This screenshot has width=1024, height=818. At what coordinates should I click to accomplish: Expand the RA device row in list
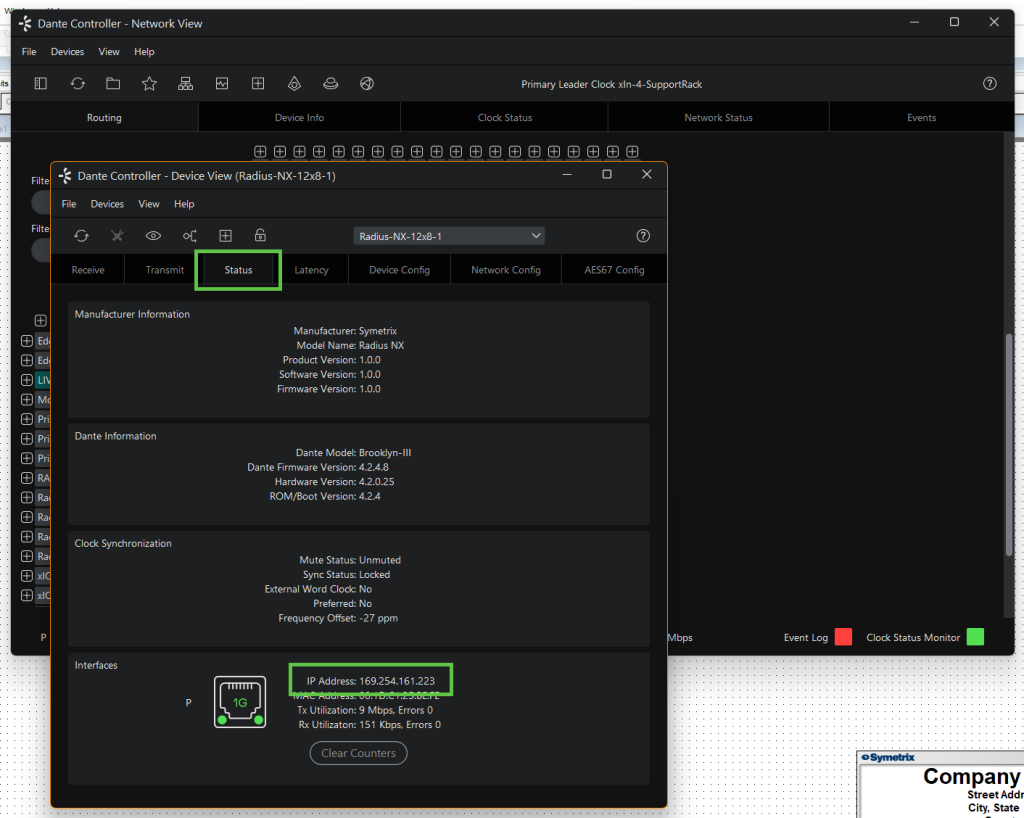coord(27,478)
